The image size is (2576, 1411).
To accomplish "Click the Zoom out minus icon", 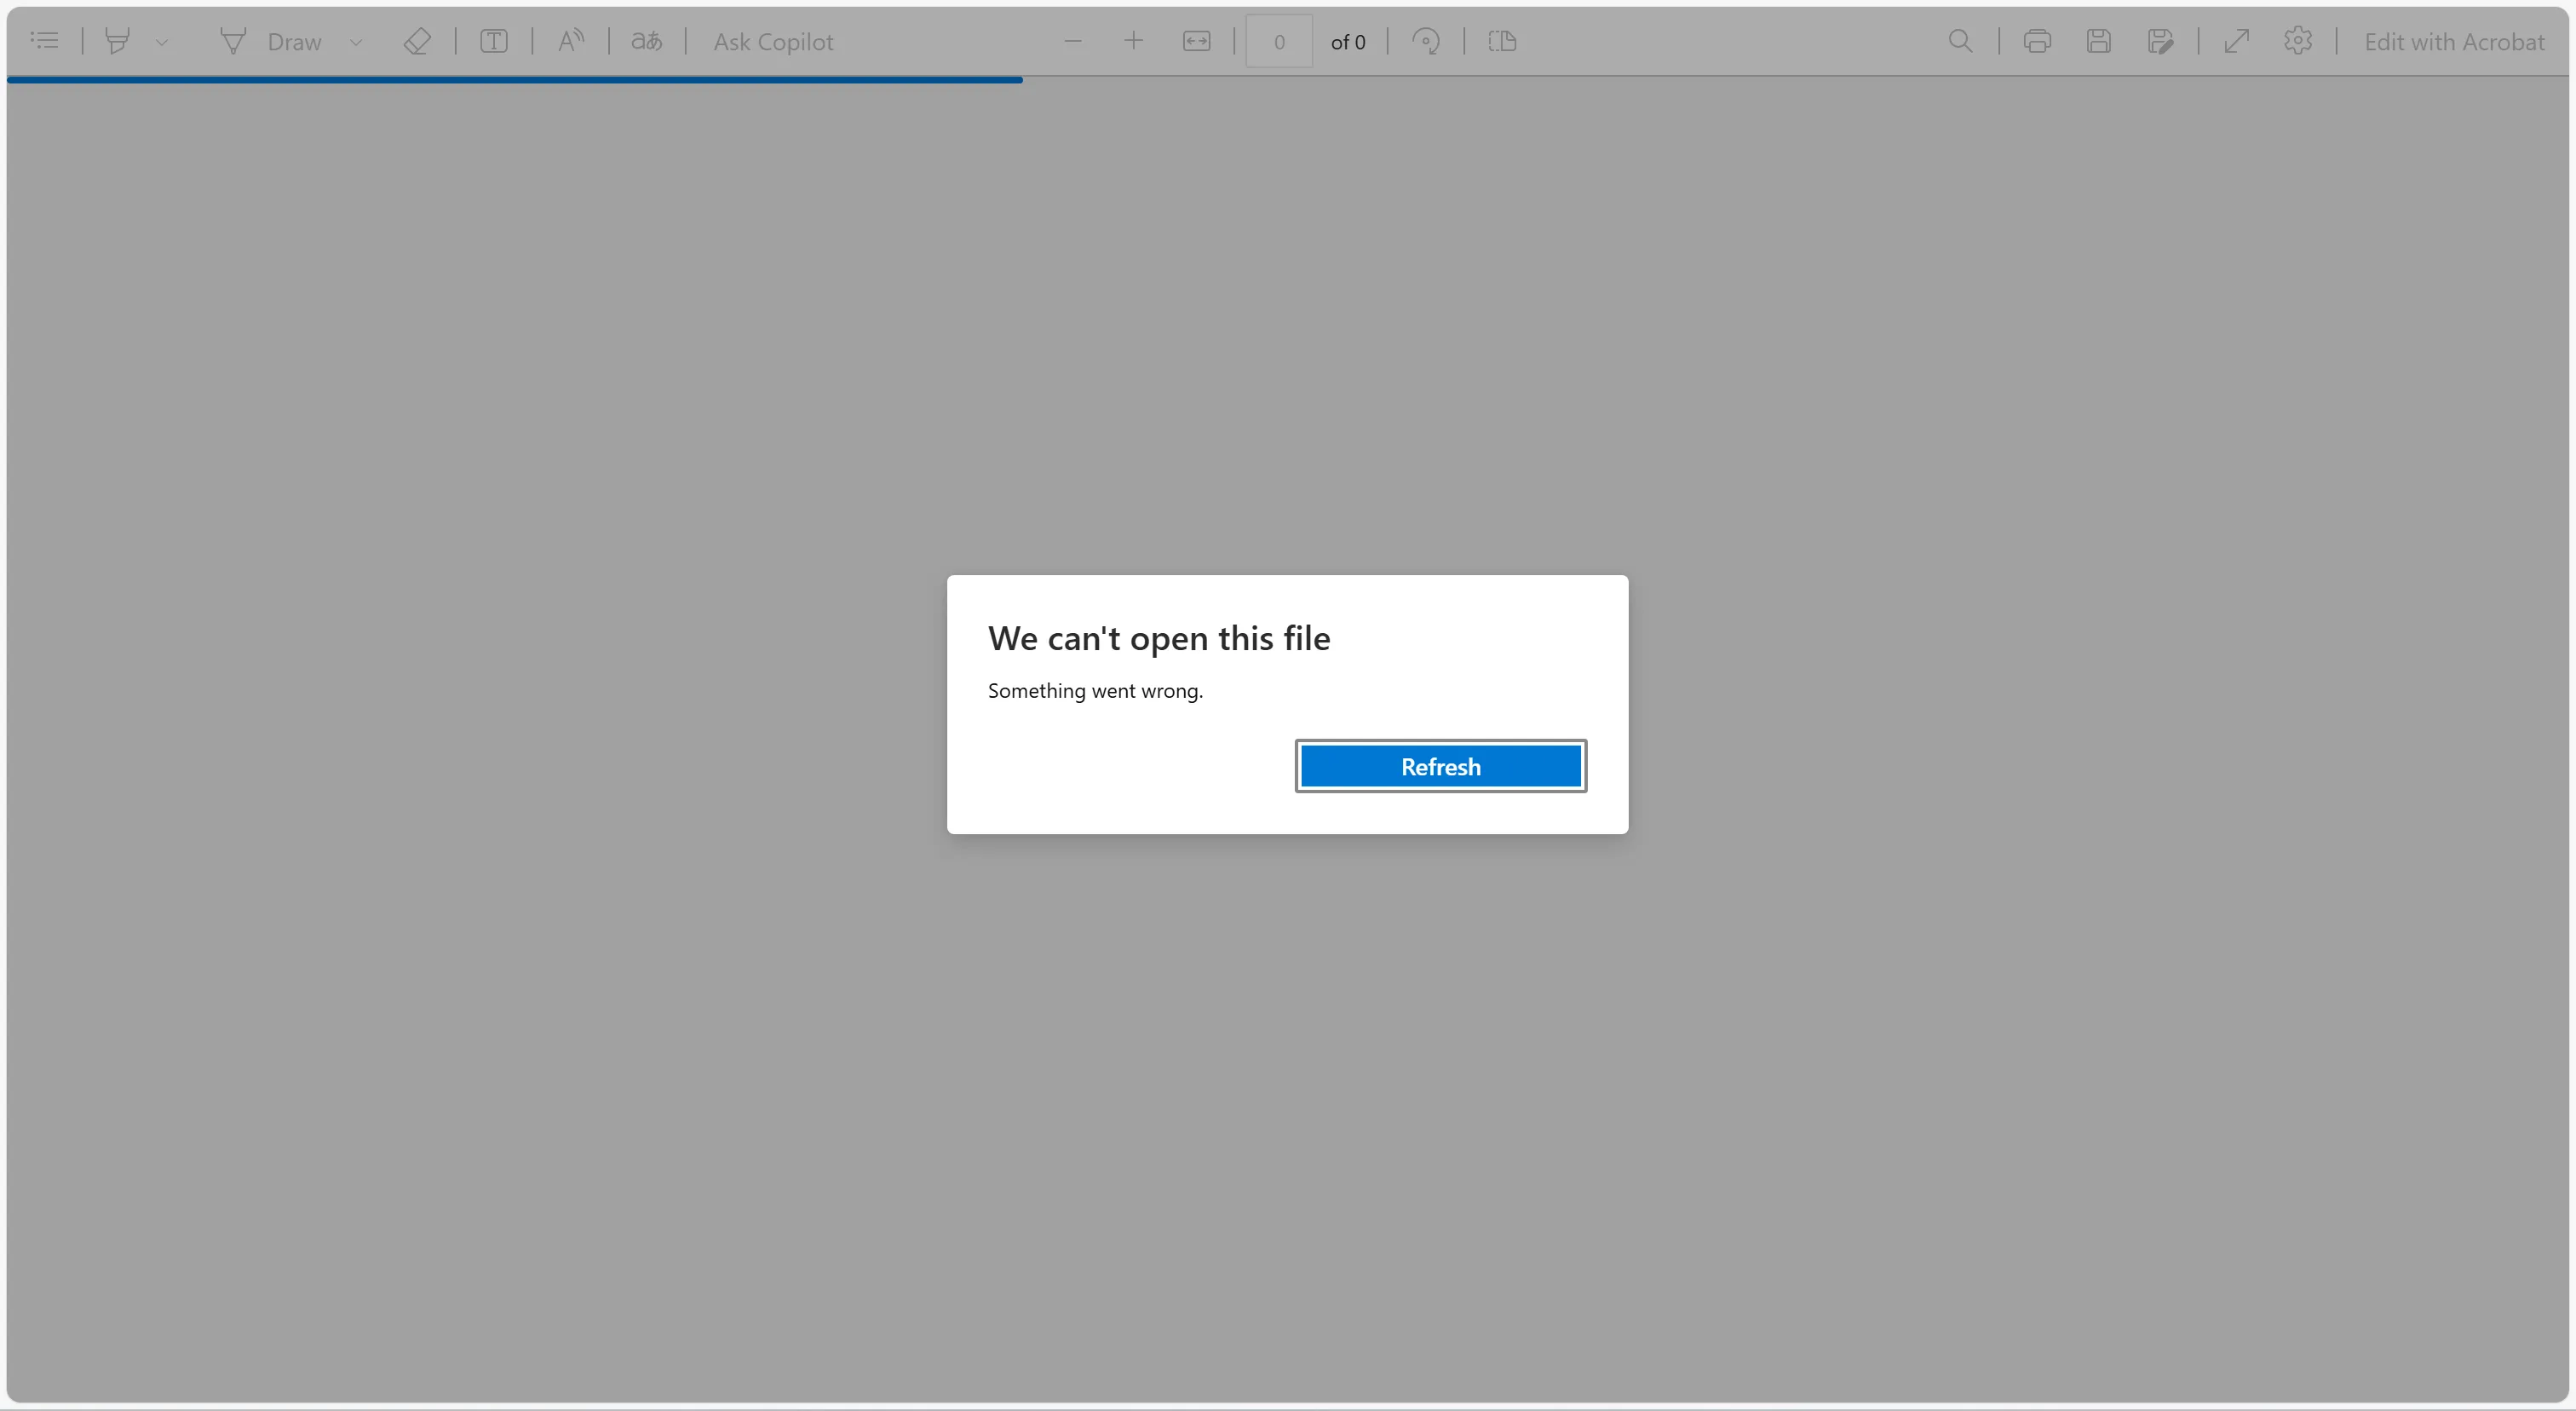I will coord(1073,41).
